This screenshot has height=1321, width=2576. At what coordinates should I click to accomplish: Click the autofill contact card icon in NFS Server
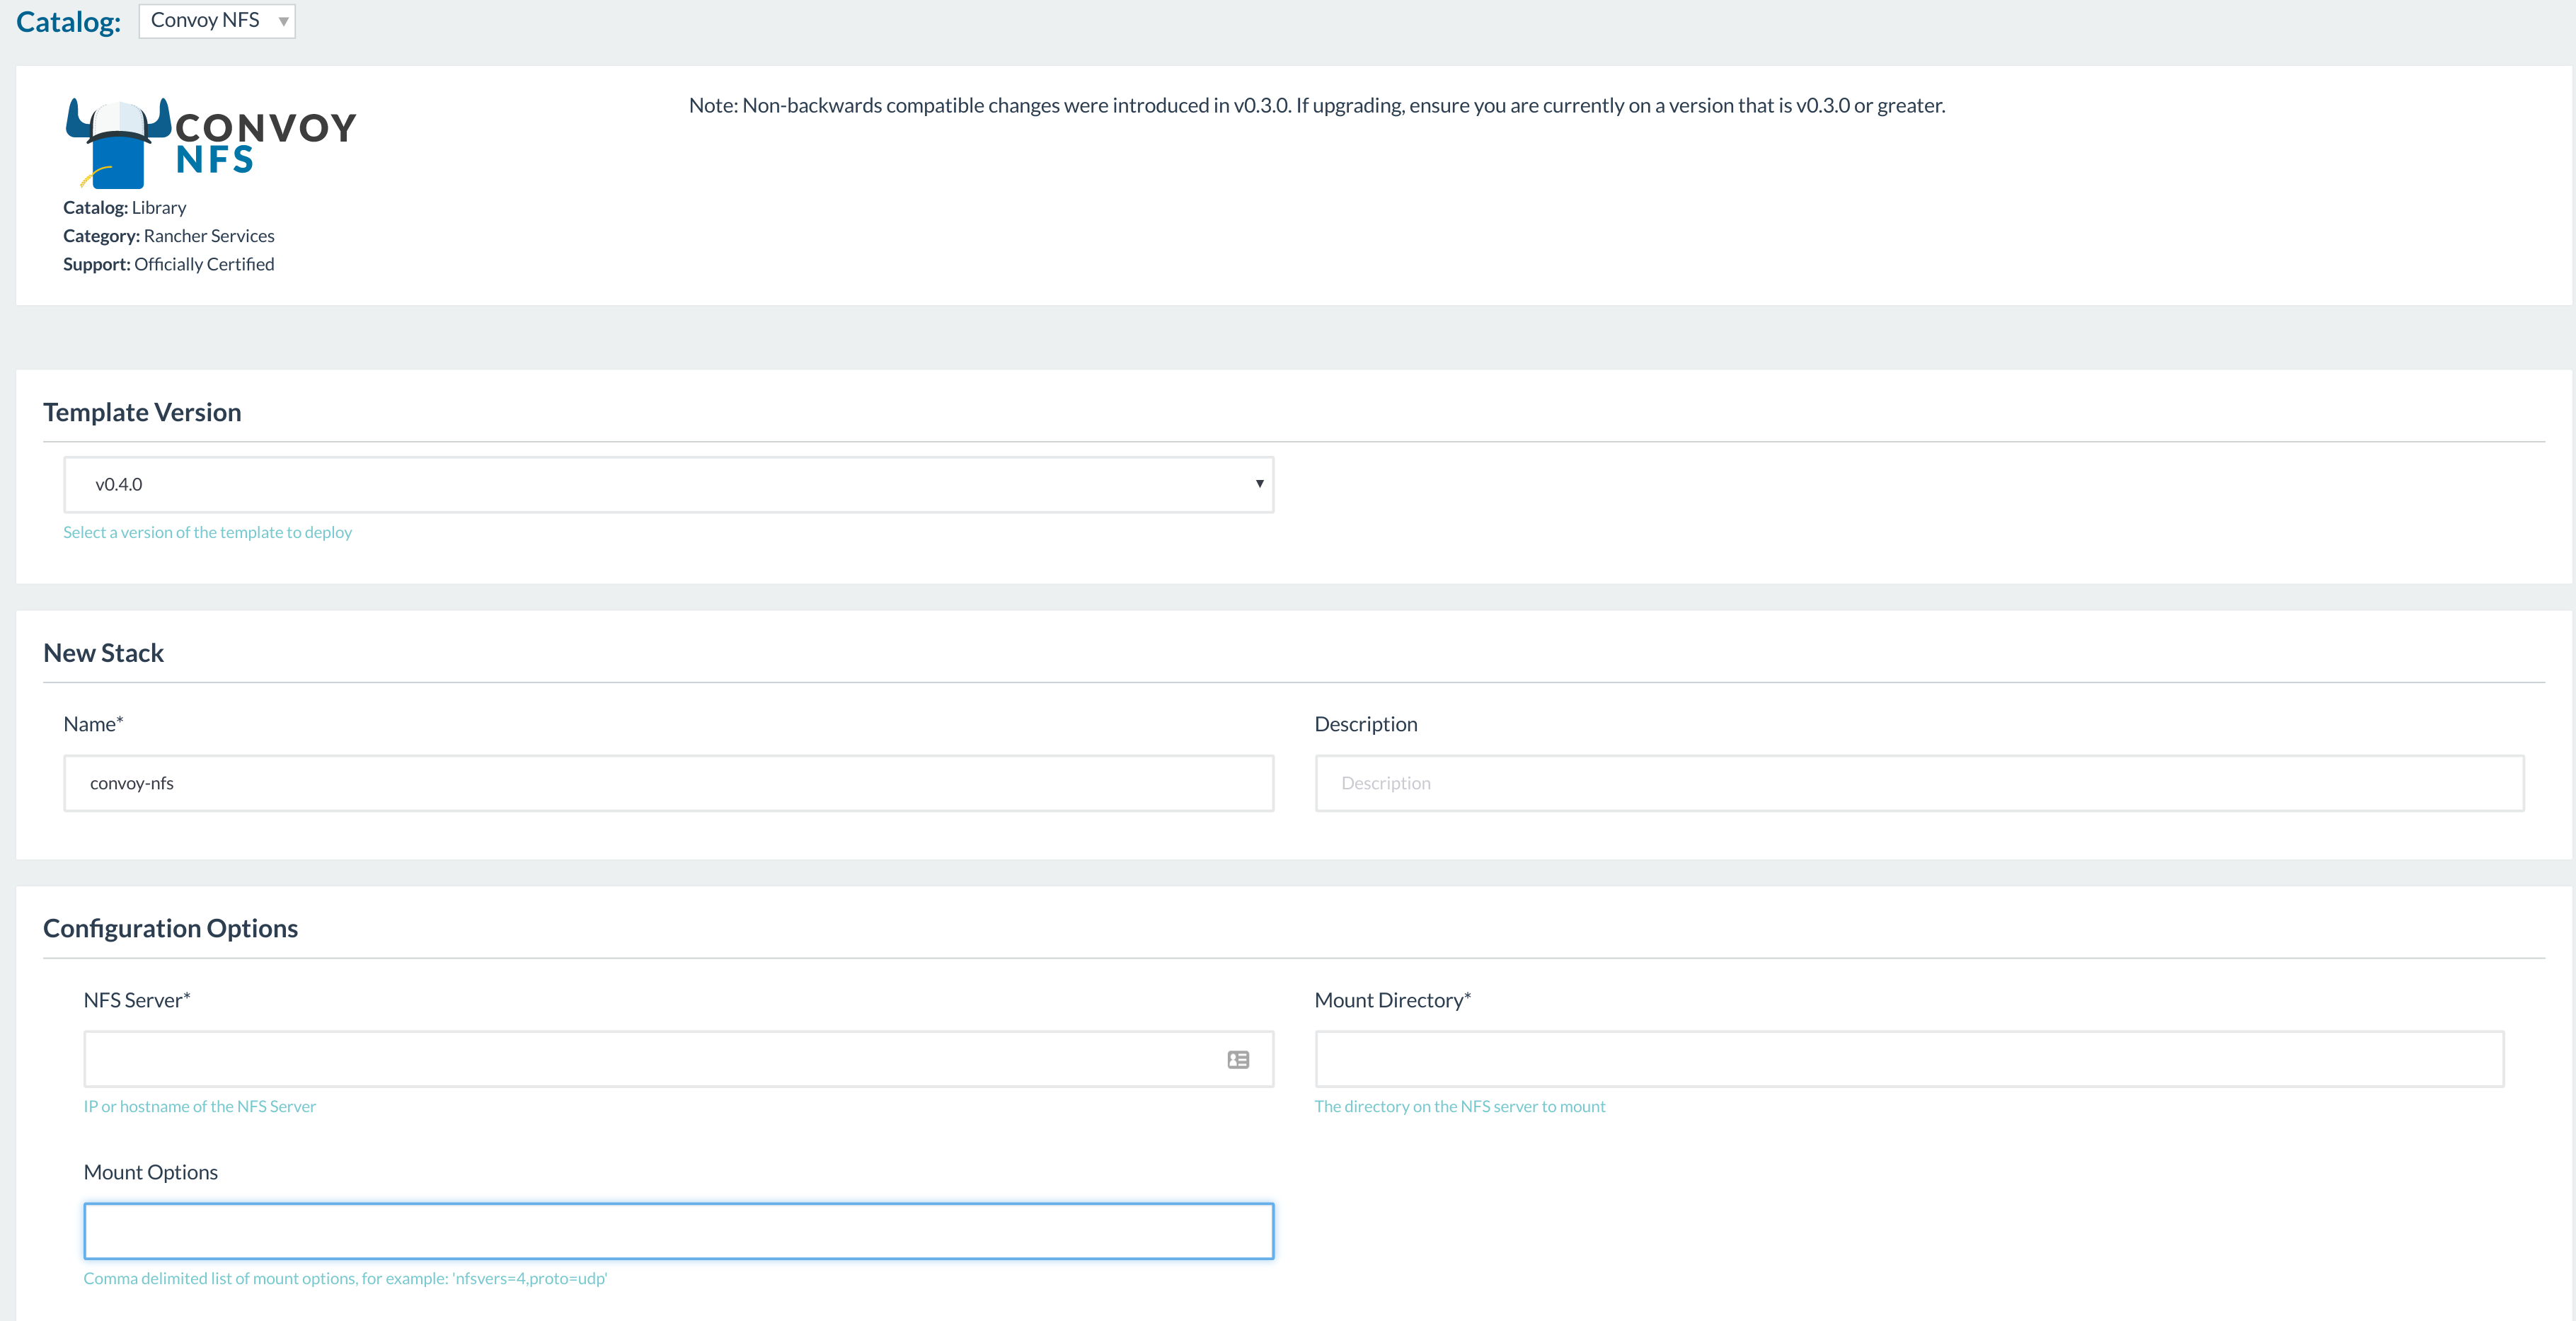click(1237, 1059)
